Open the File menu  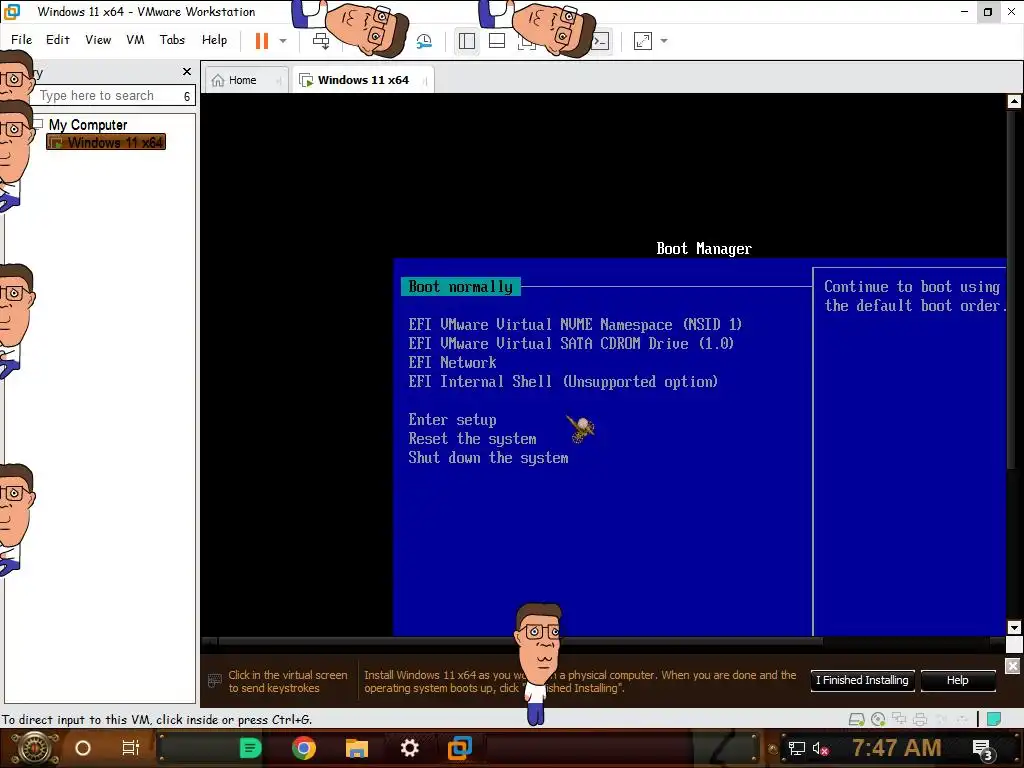(x=22, y=40)
